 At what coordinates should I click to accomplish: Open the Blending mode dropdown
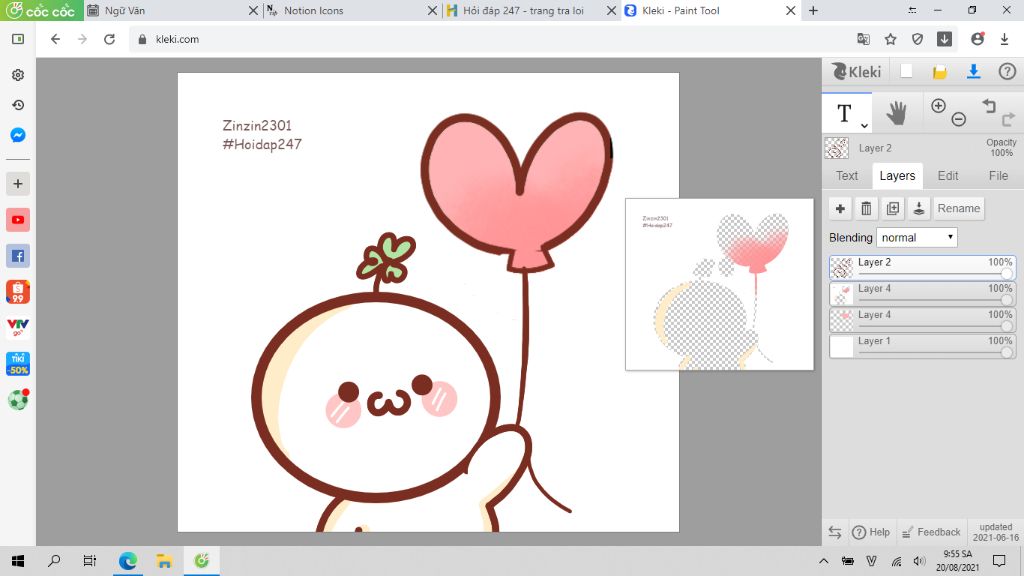pyautogui.click(x=917, y=238)
